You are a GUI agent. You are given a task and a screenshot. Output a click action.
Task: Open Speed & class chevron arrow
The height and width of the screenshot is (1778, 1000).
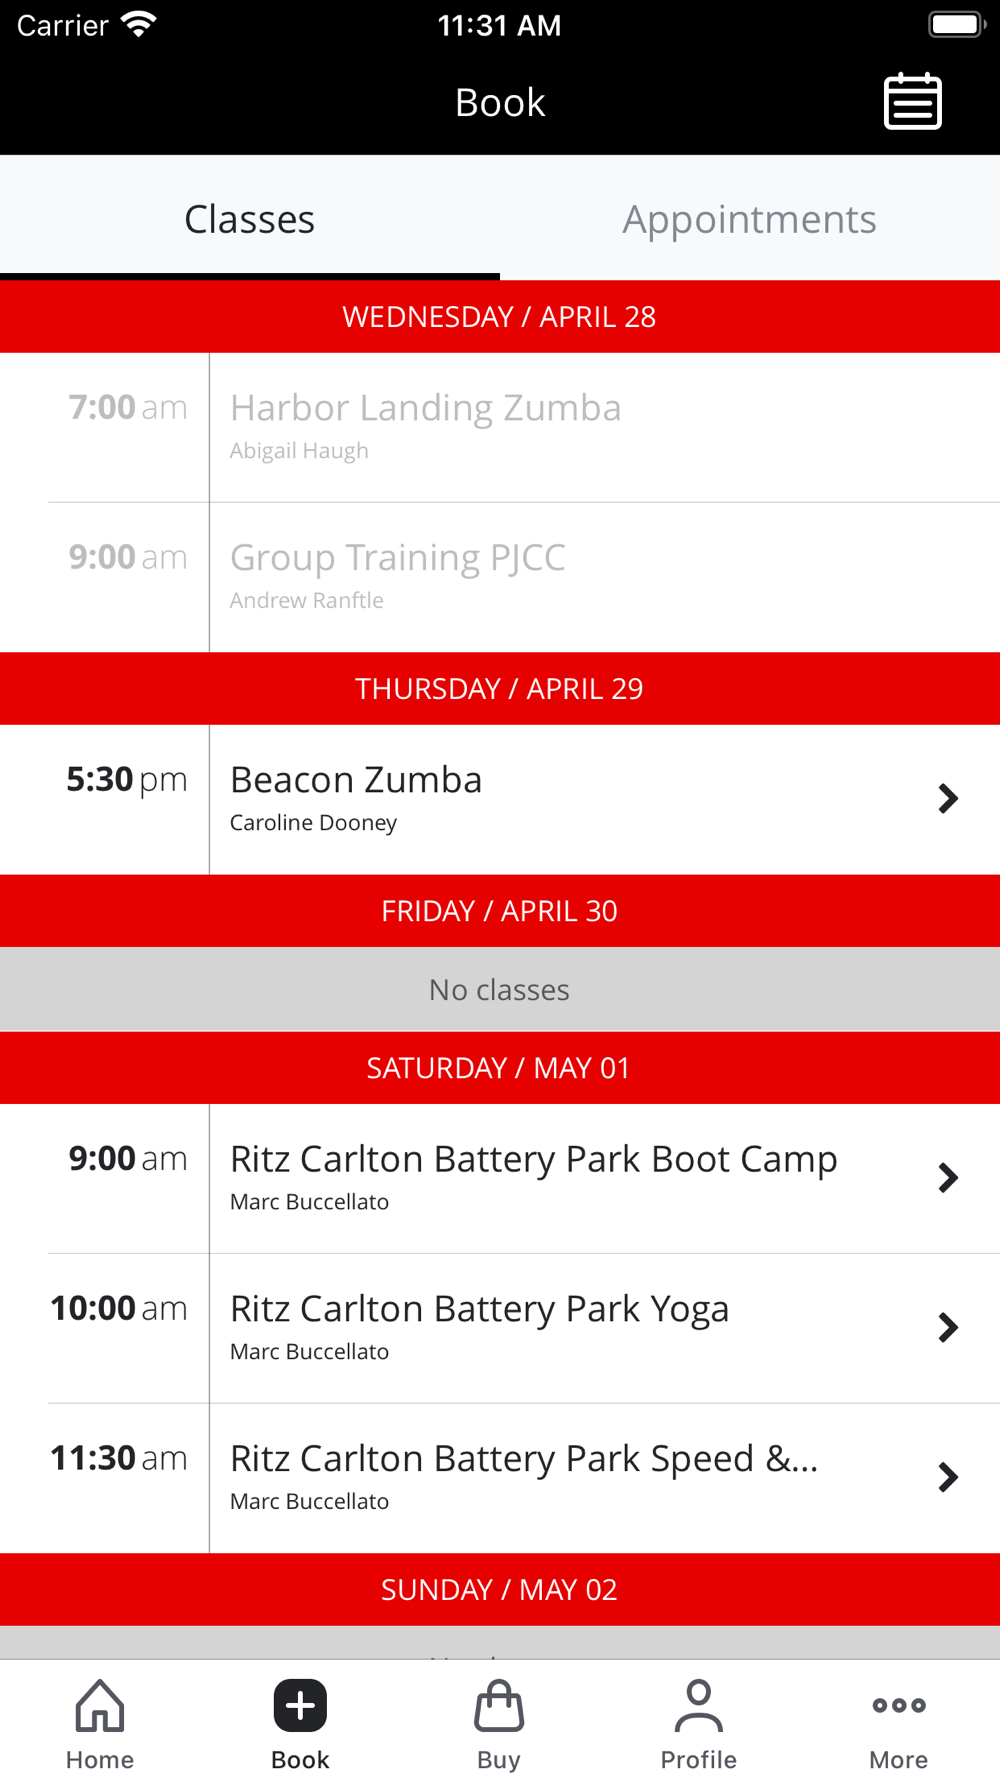click(x=948, y=1478)
